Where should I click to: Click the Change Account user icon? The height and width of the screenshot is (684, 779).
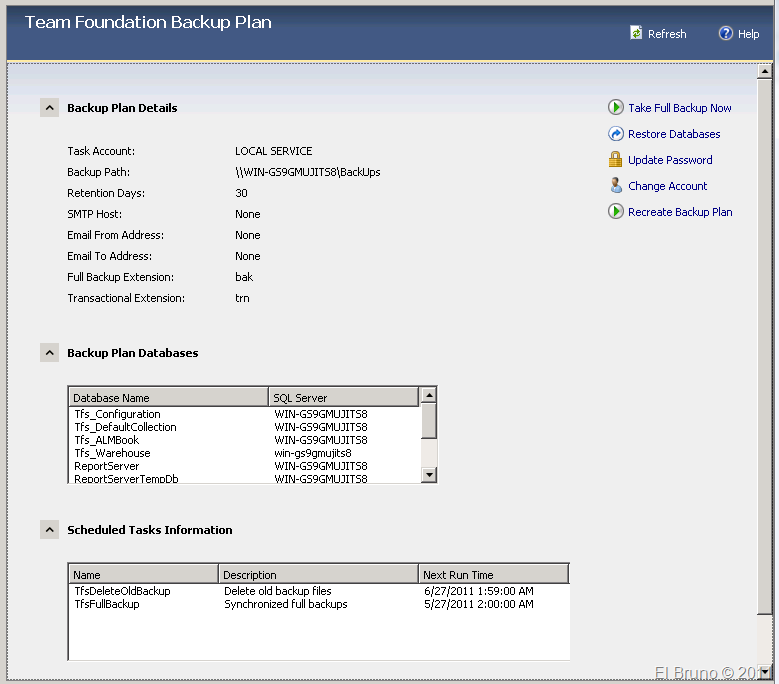pyautogui.click(x=616, y=186)
